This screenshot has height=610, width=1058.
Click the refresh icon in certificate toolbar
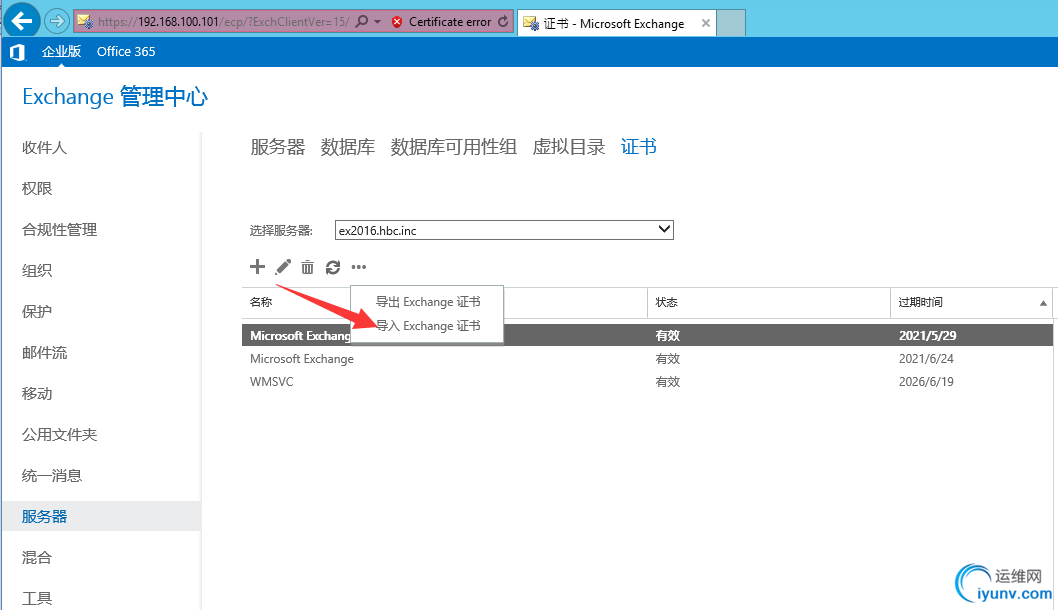(x=333, y=267)
